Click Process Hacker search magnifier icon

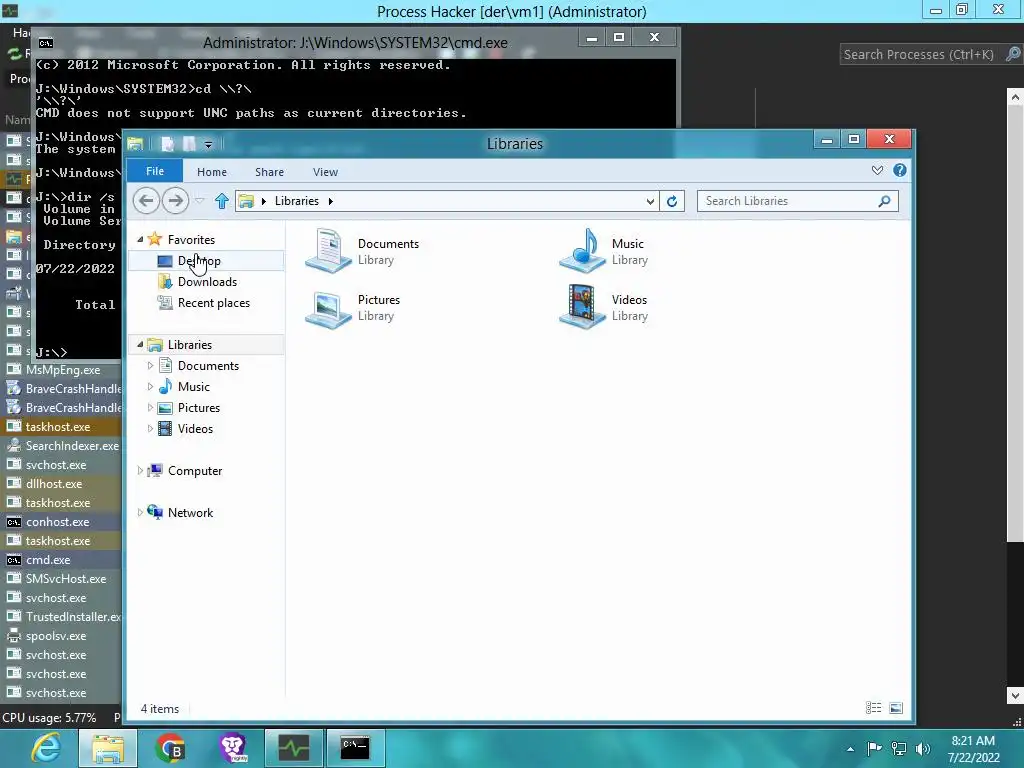(1013, 54)
